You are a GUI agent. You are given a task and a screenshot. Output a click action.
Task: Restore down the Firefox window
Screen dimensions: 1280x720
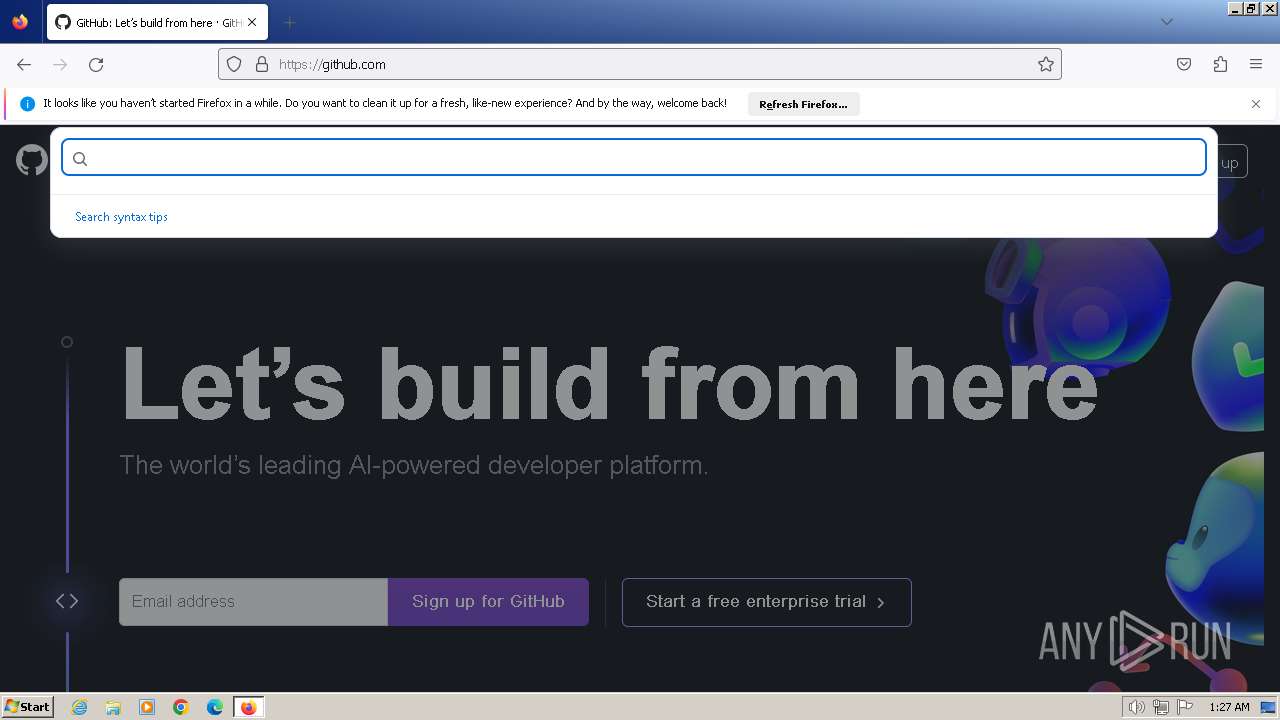click(1252, 8)
